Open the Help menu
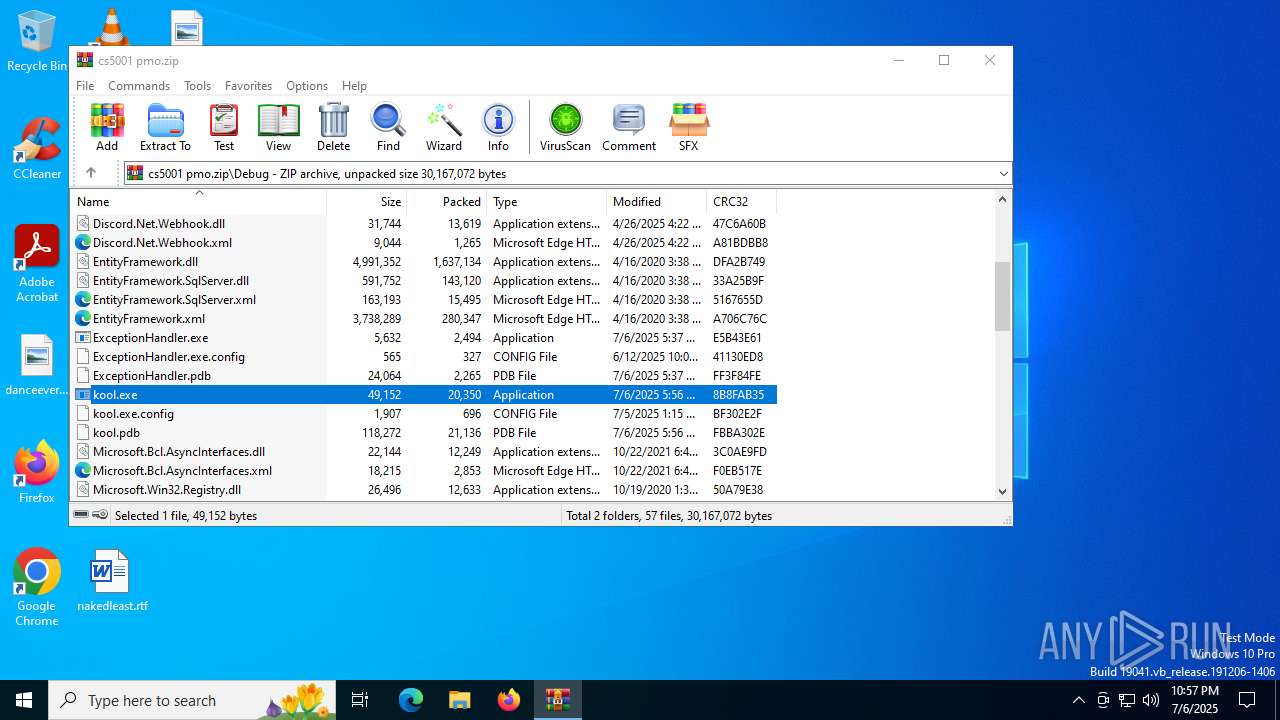The image size is (1280, 720). coord(354,86)
